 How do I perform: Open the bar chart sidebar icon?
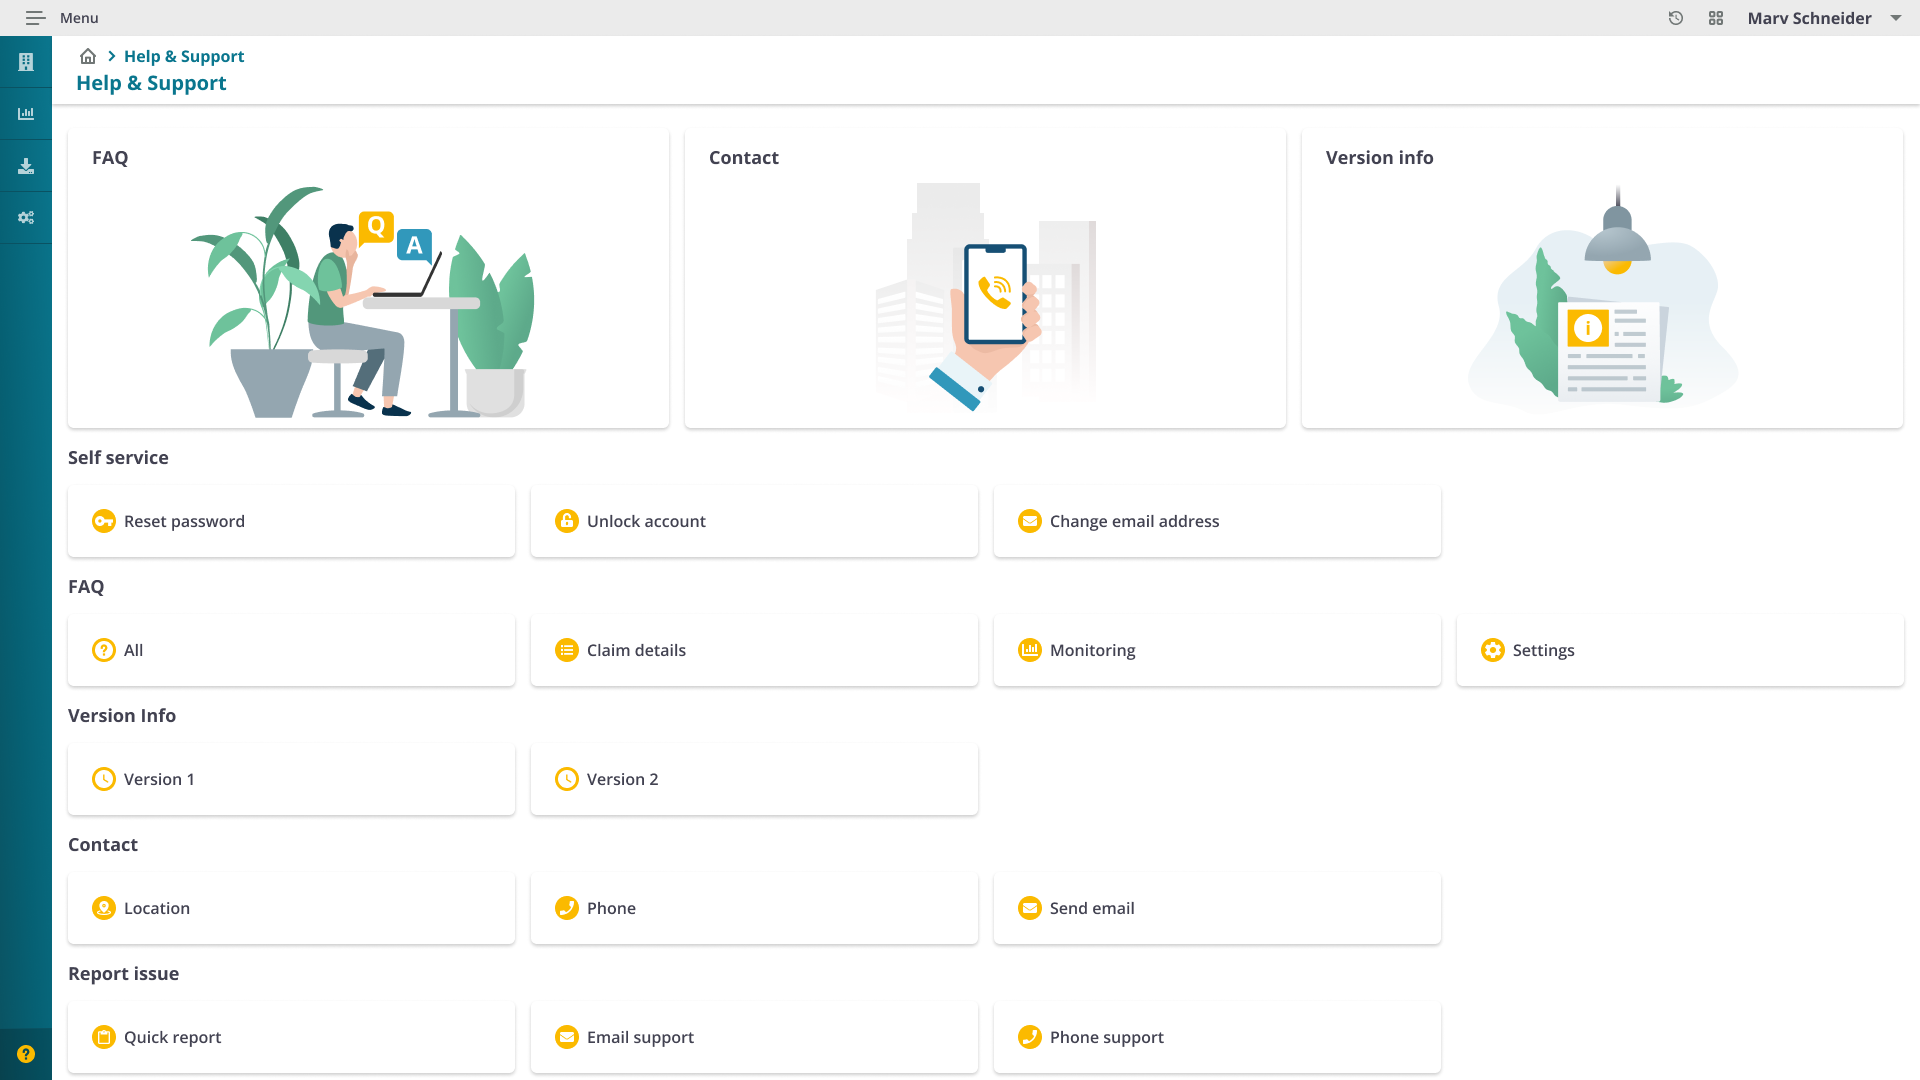click(26, 114)
